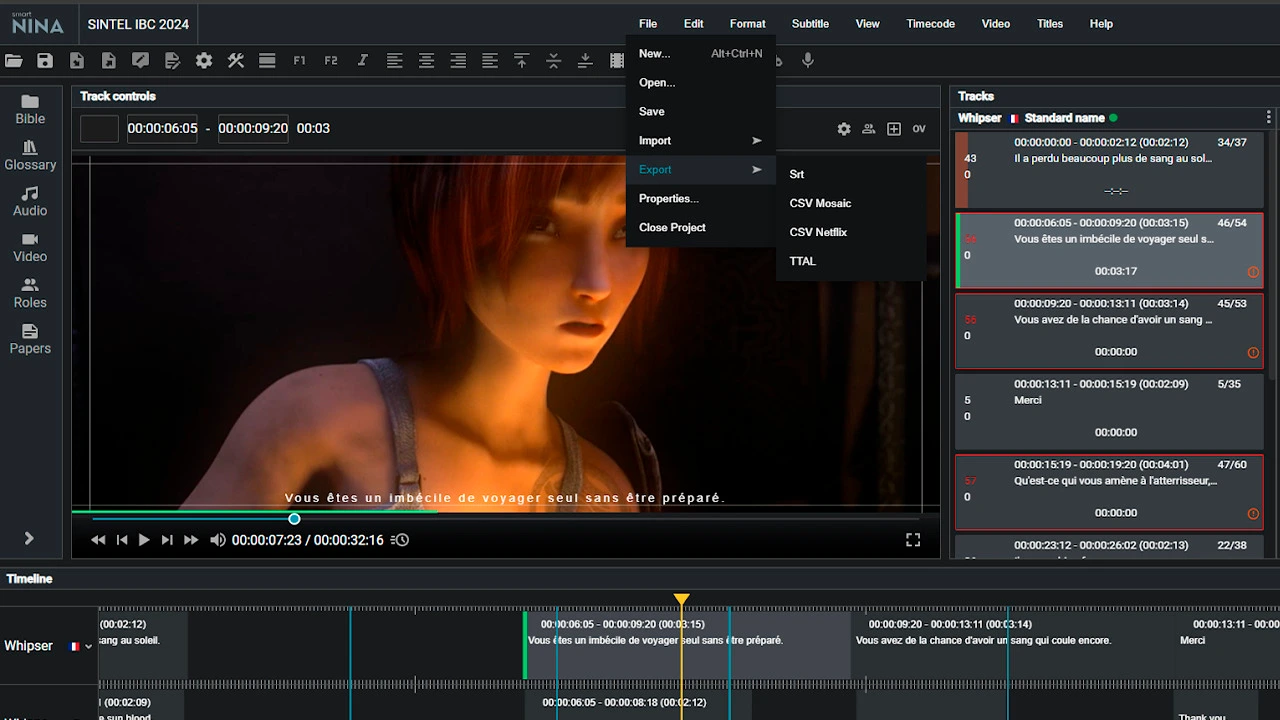1280x720 pixels.
Task: Click the video seek bar handle
Action: (294, 519)
